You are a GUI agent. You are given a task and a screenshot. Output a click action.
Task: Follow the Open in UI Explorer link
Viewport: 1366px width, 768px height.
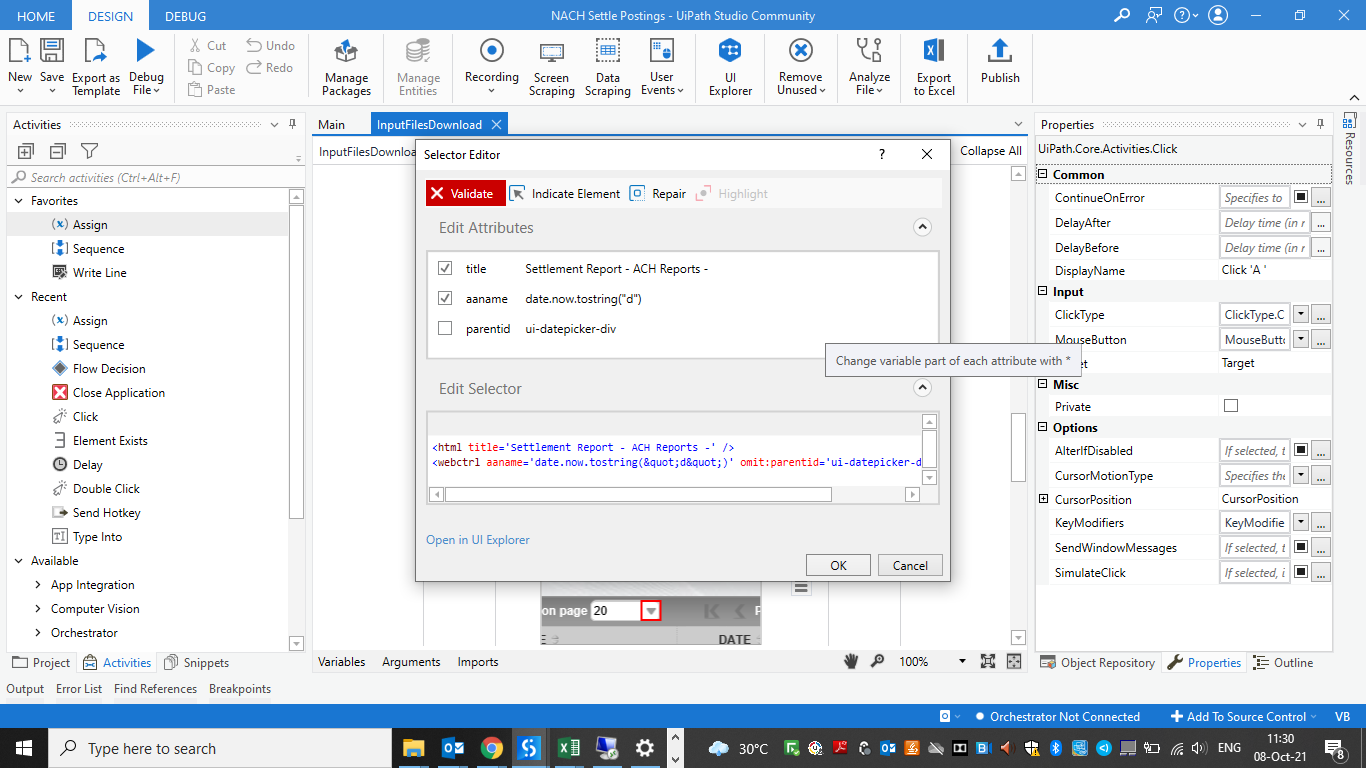(478, 540)
